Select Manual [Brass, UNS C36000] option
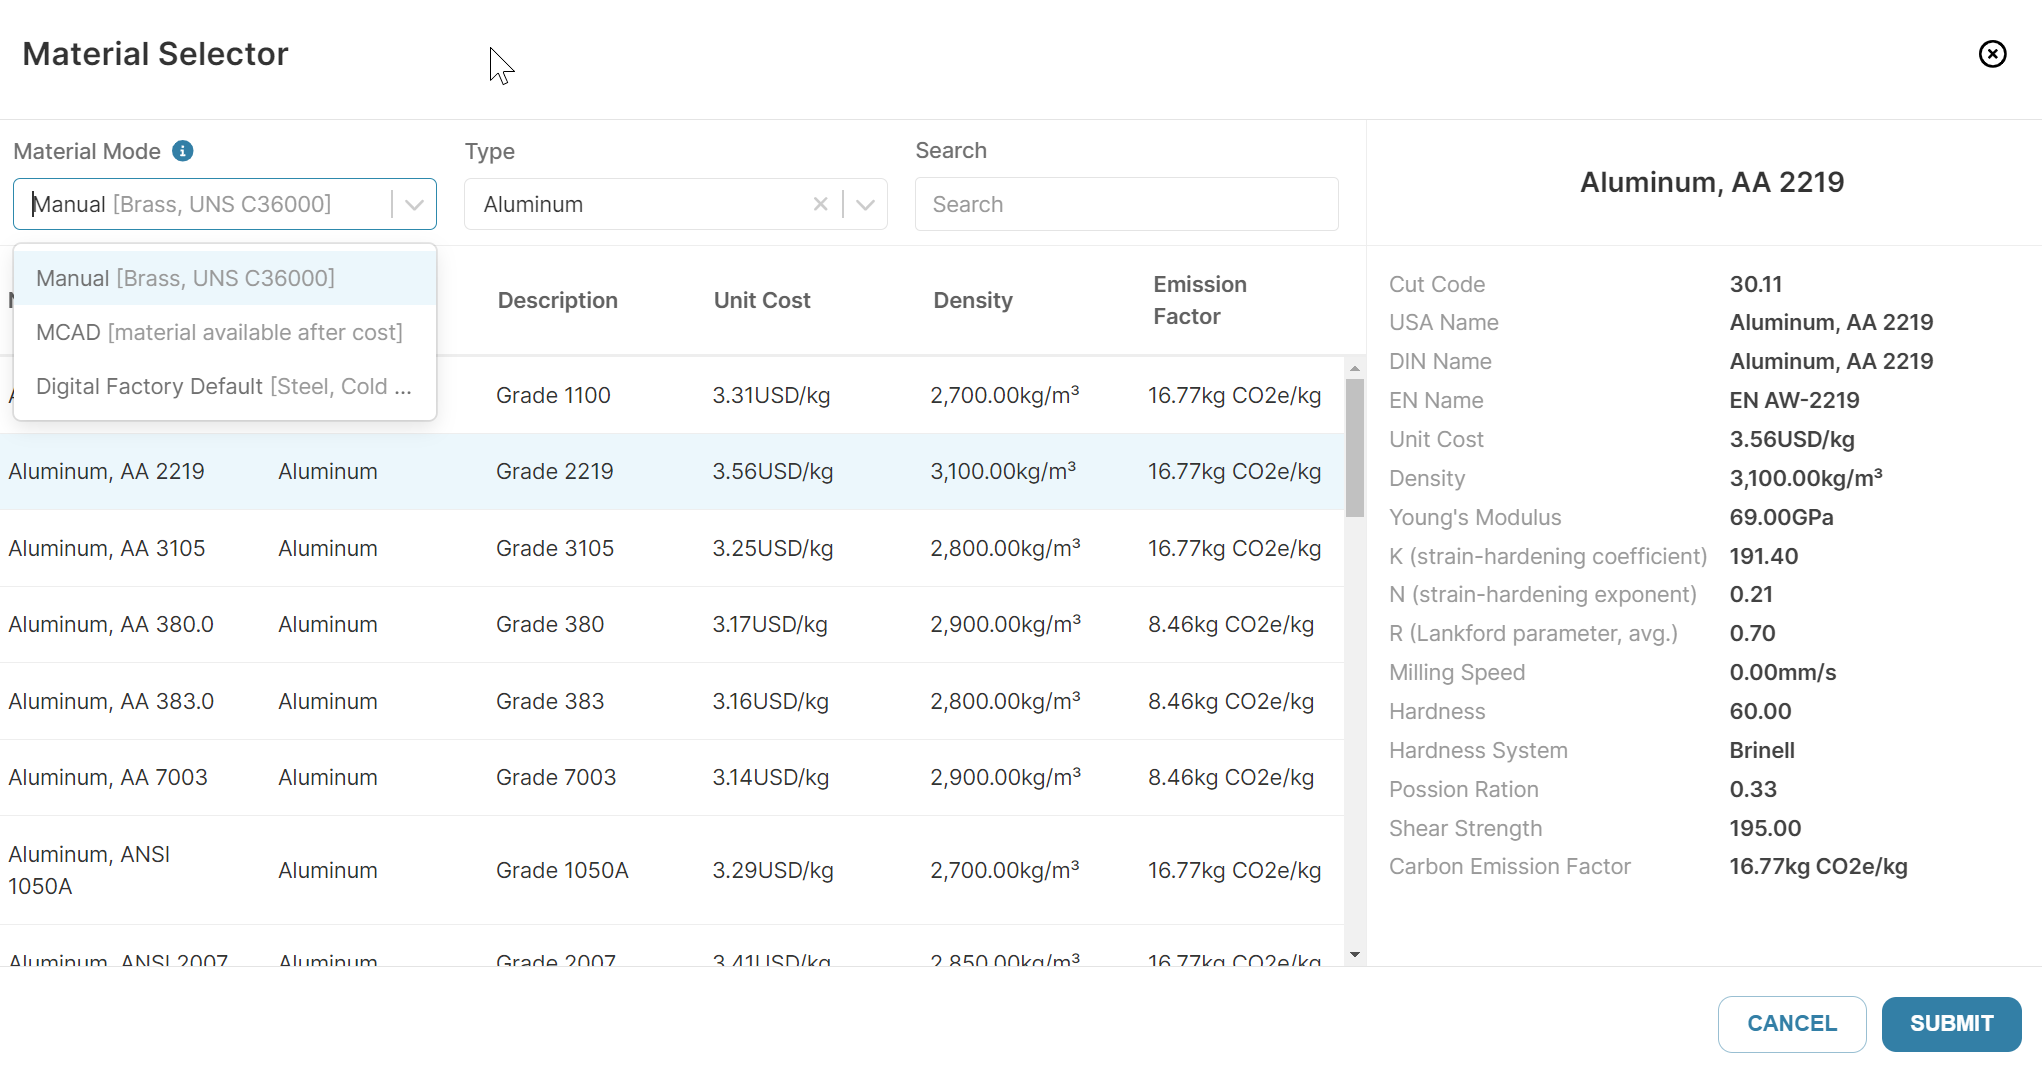The height and width of the screenshot is (1069, 2042). coord(225,278)
